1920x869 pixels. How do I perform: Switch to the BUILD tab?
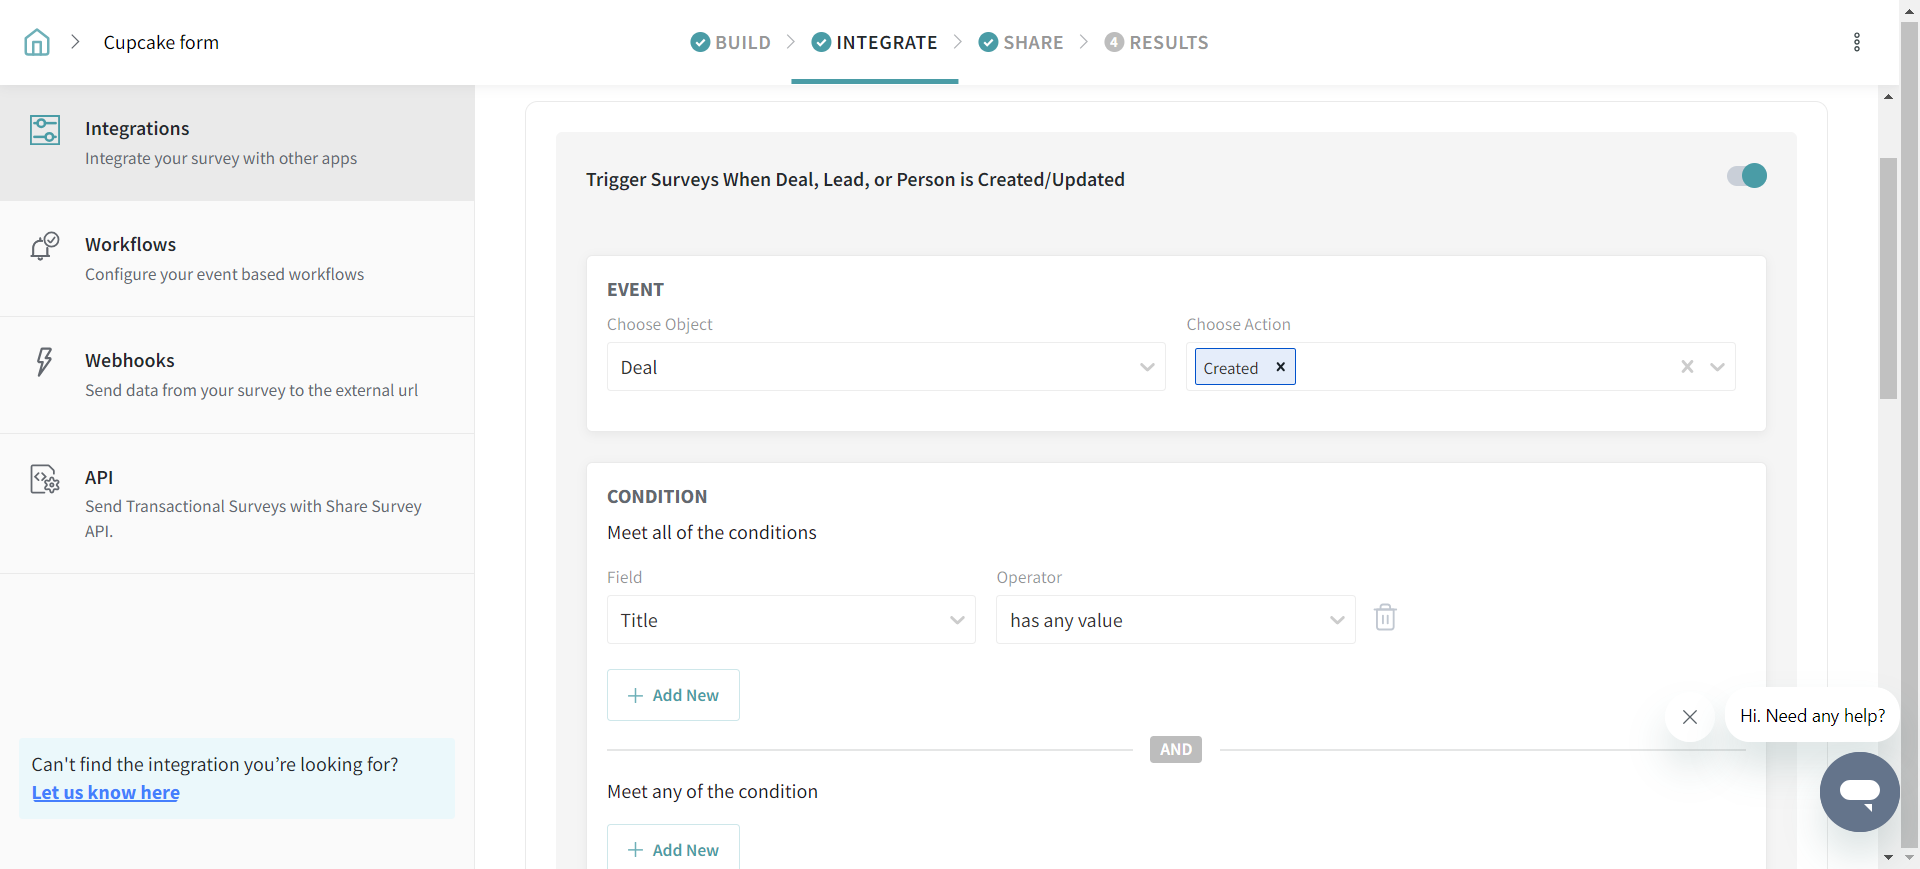click(x=731, y=42)
